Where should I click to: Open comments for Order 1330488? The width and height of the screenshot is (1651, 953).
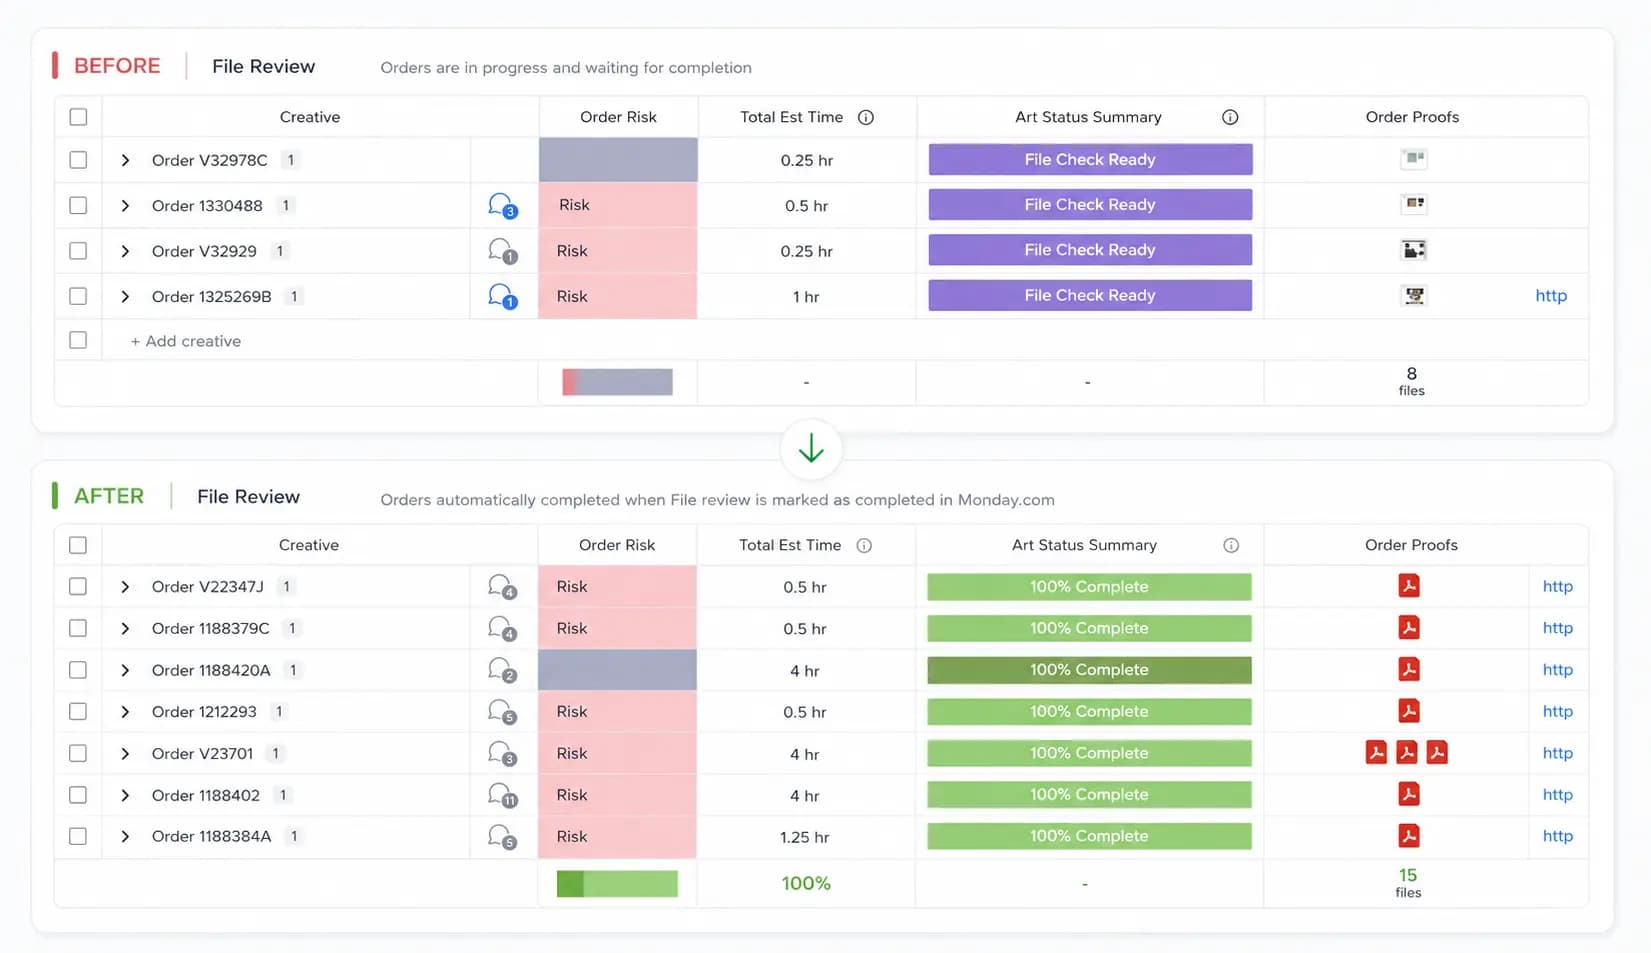(502, 206)
